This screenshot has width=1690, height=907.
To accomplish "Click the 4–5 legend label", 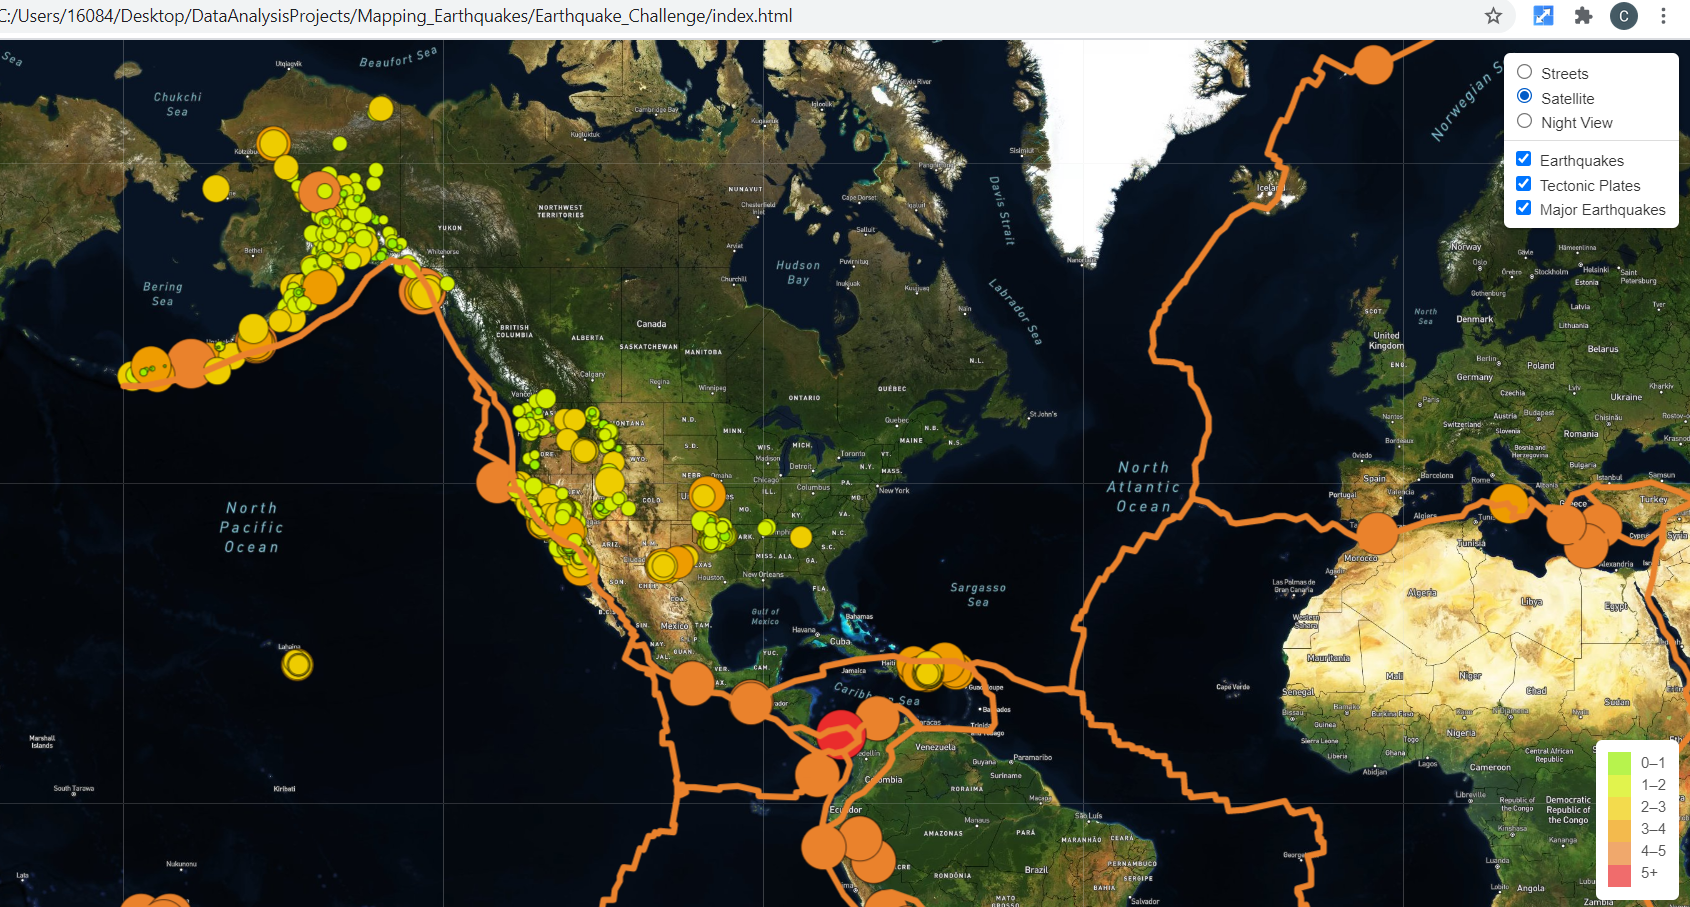I will point(1653,851).
